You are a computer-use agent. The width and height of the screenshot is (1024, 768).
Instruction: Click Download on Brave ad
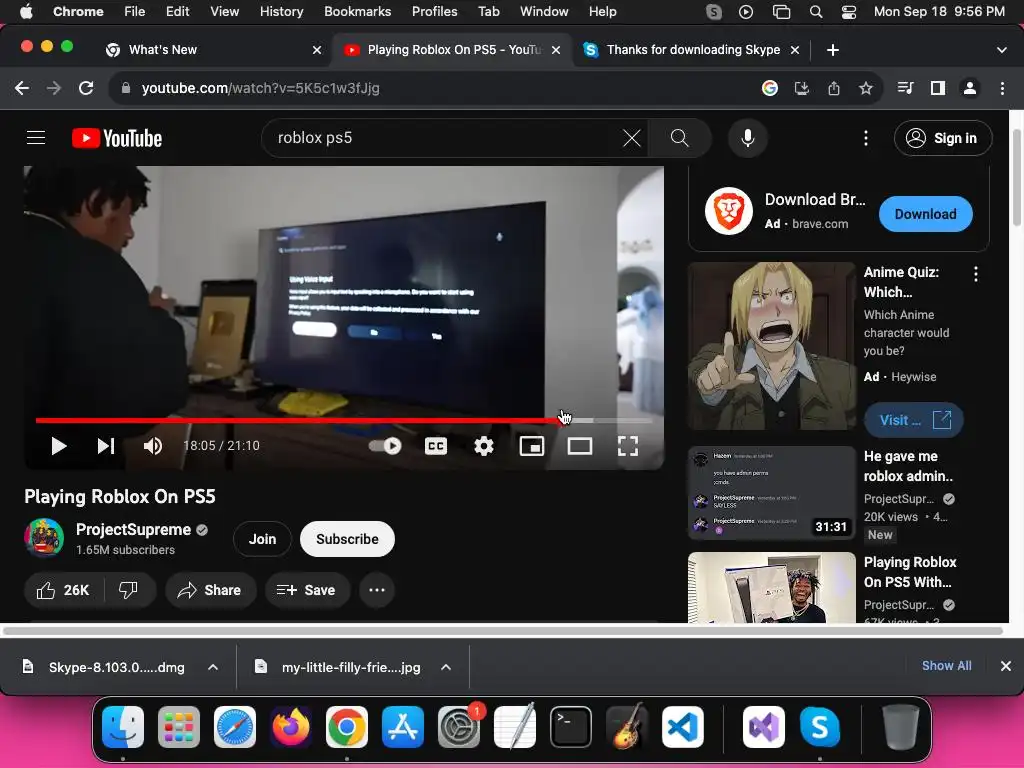click(925, 214)
